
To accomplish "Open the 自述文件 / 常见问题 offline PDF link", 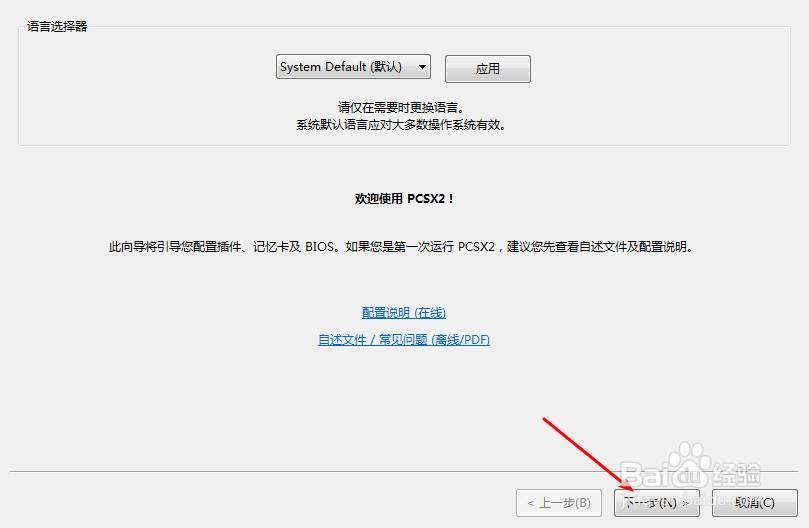I will point(403,340).
